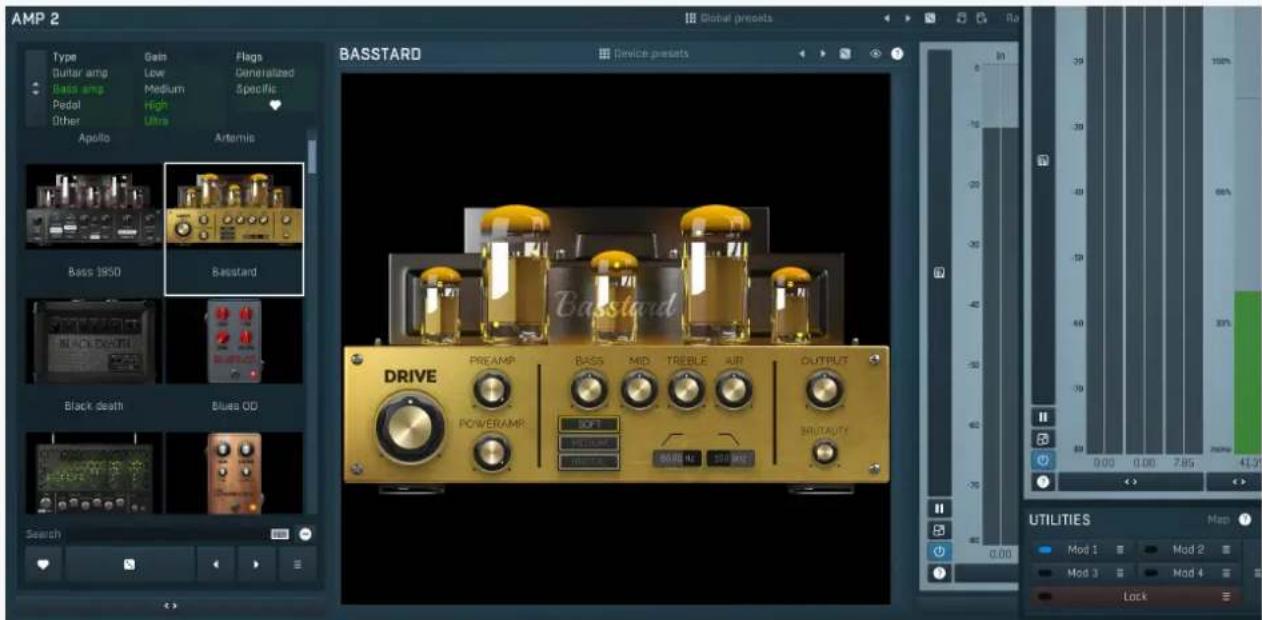Go to next global preset arrow
Image resolution: width=1262 pixels, height=620 pixels.
[908, 18]
